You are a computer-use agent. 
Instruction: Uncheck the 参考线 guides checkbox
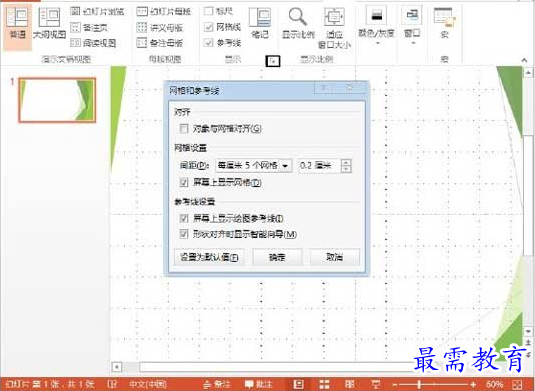(x=208, y=43)
